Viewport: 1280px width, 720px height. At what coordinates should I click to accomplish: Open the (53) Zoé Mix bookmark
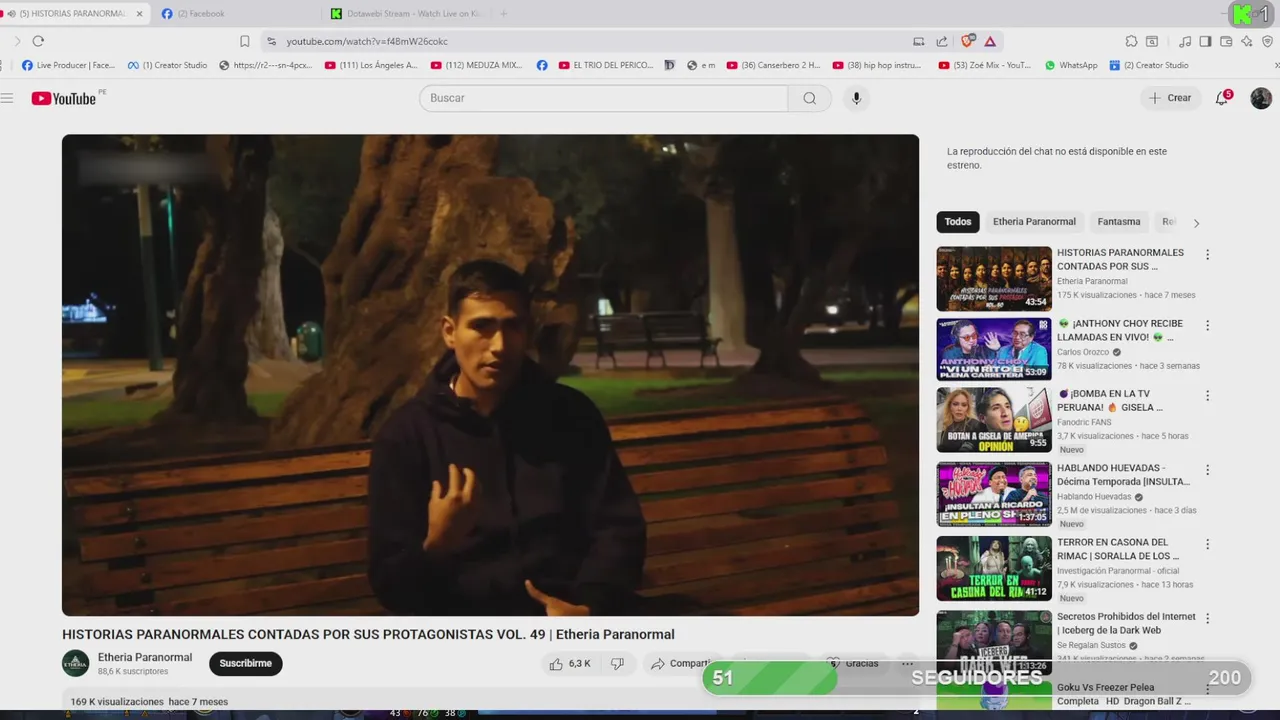tap(985, 65)
